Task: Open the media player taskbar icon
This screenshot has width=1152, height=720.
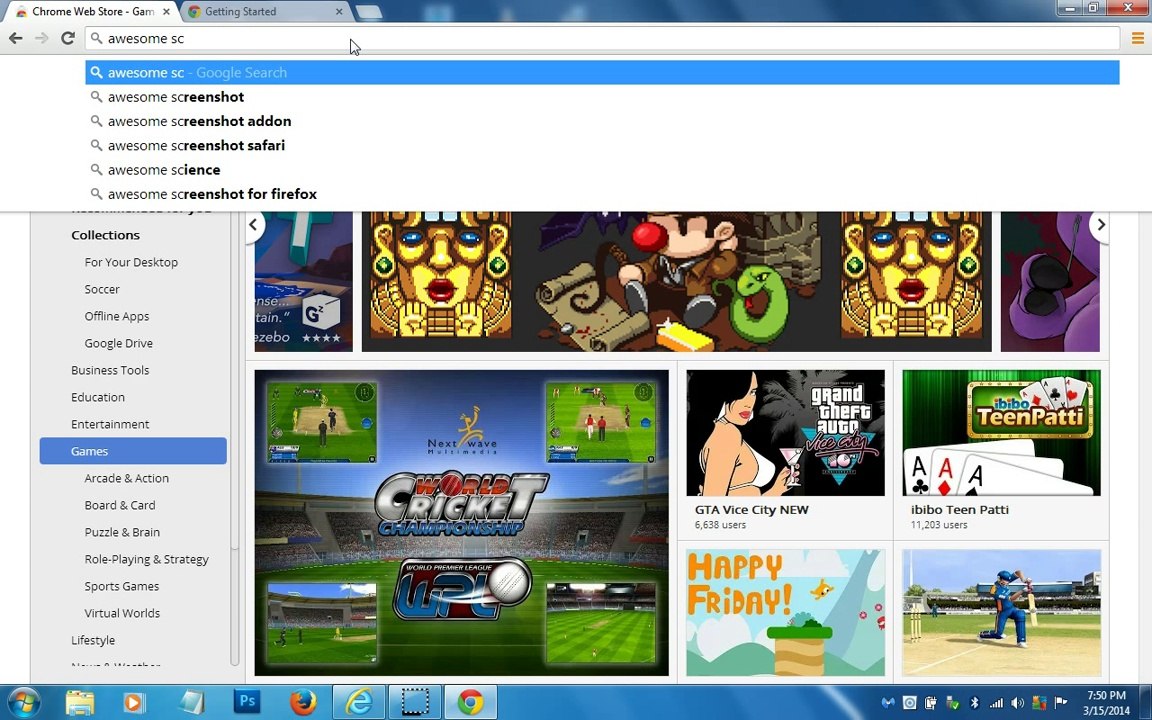Action: (134, 702)
